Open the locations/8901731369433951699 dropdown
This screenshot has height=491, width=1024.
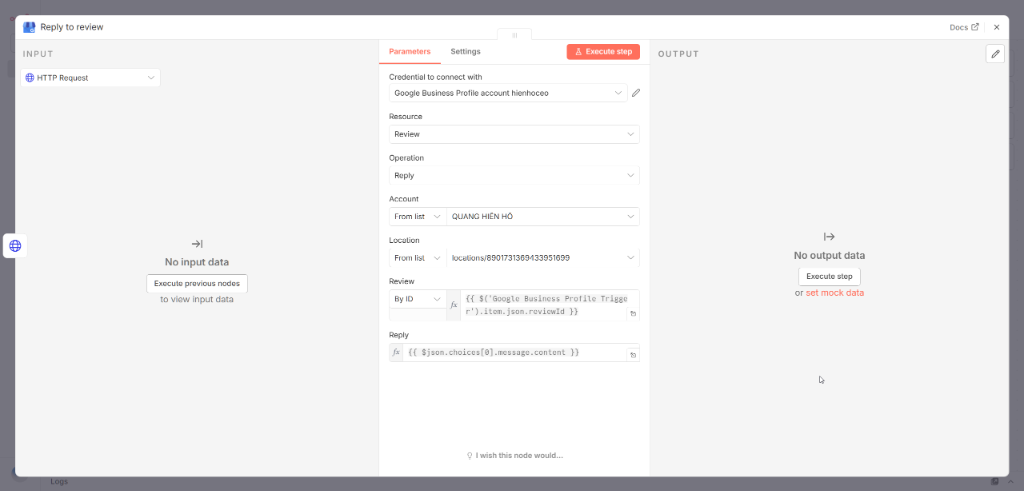pyautogui.click(x=543, y=258)
